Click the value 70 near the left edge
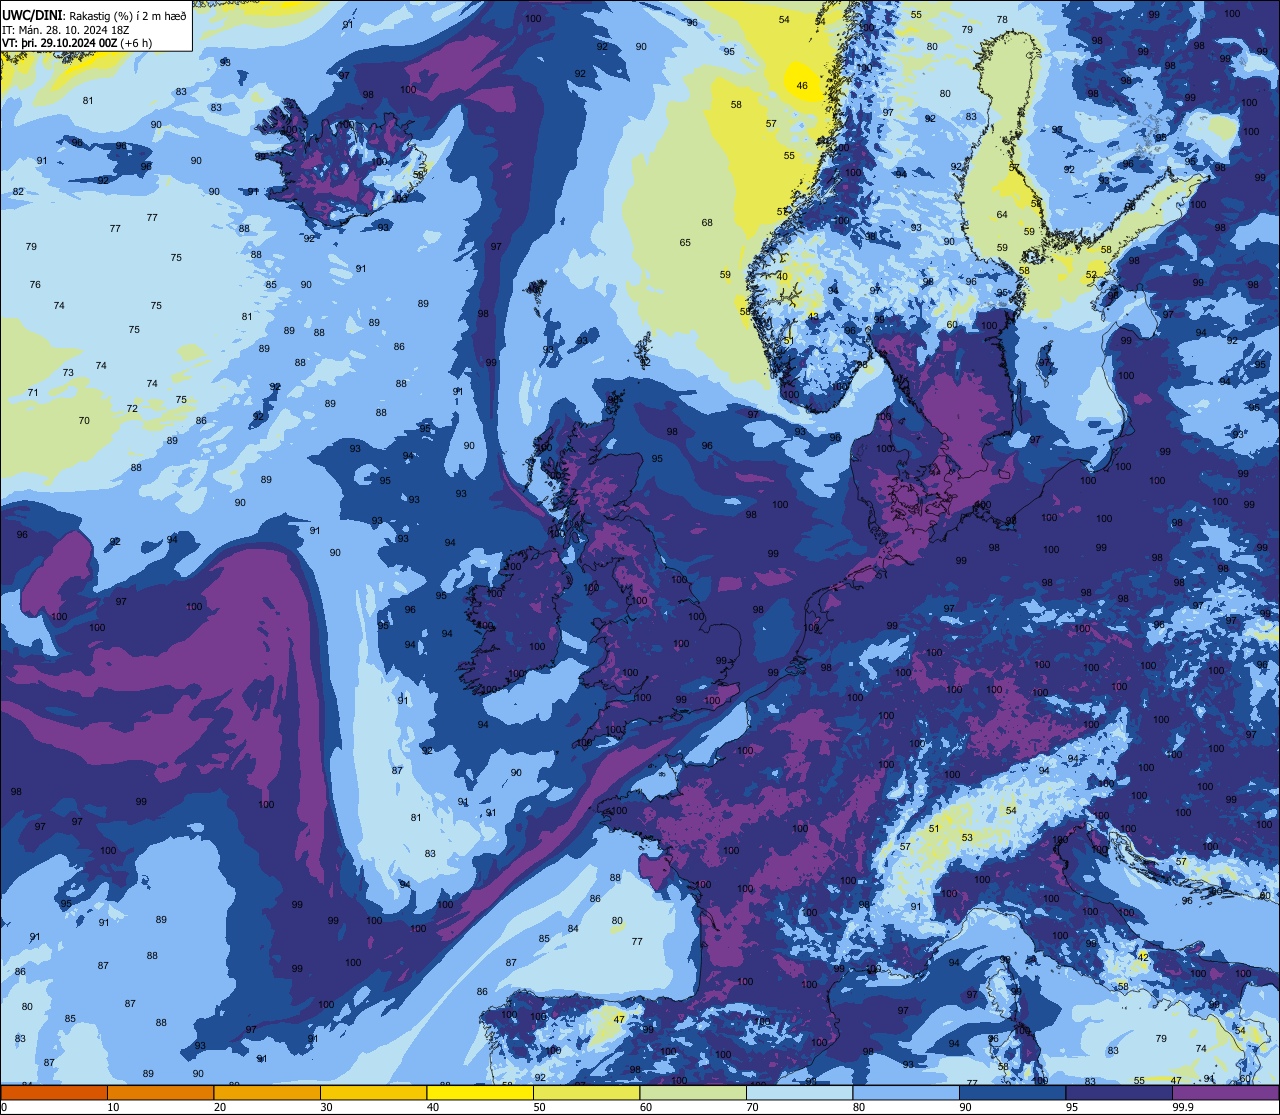Image resolution: width=1280 pixels, height=1115 pixels. point(84,421)
